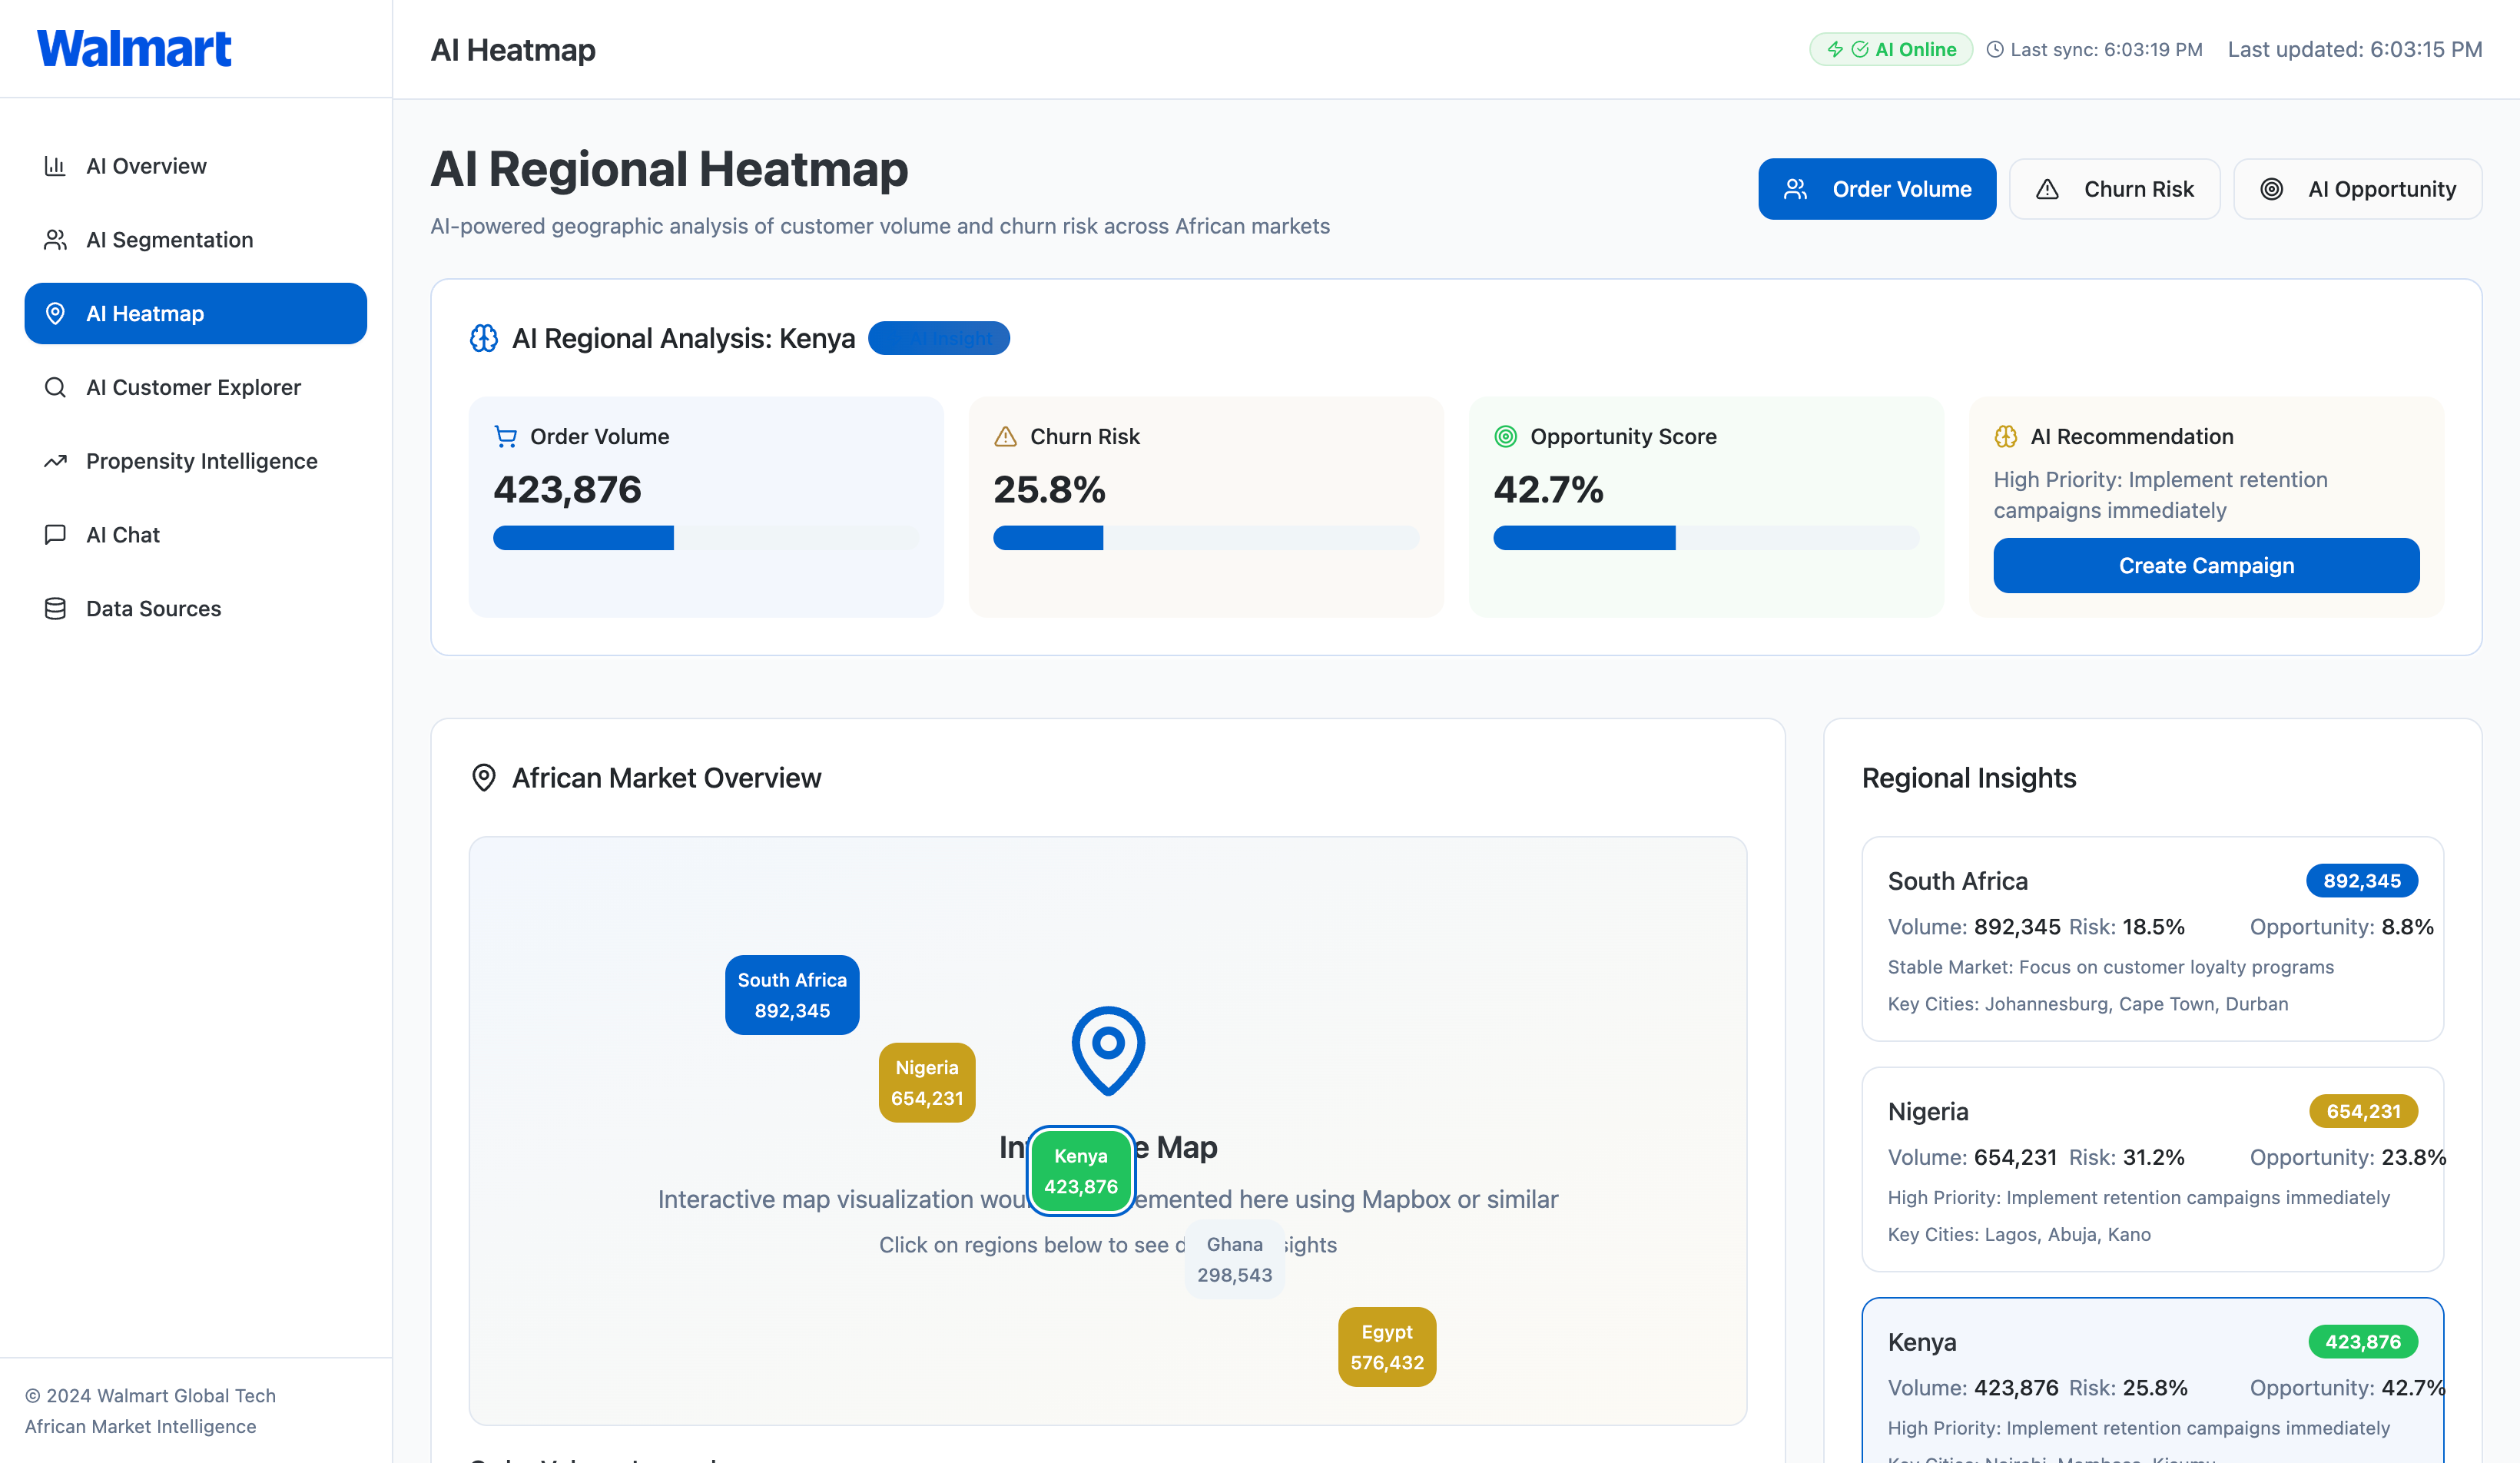Switch heatmap to AI Opportunity view

2358,189
